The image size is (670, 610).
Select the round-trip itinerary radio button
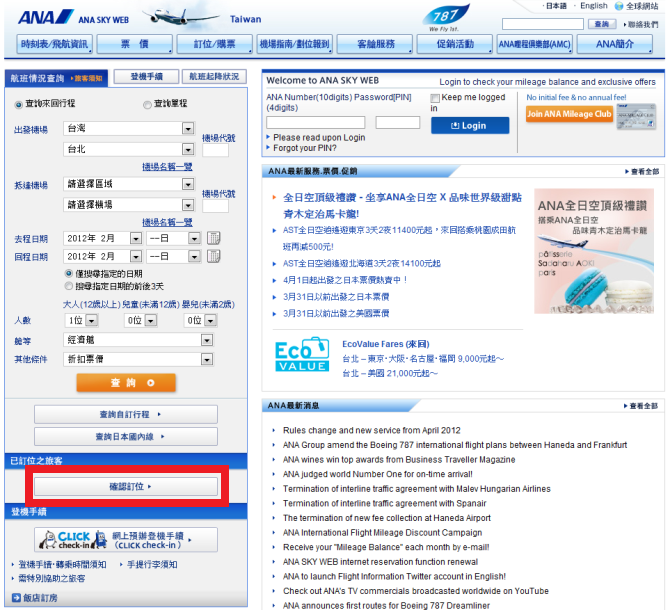point(18,104)
